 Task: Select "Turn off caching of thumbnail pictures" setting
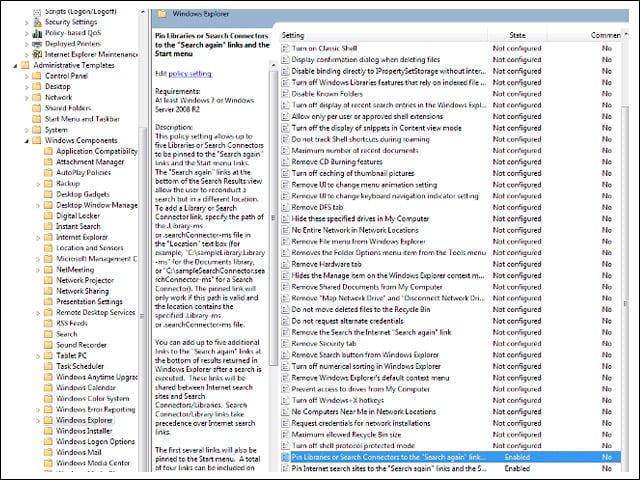tap(353, 173)
